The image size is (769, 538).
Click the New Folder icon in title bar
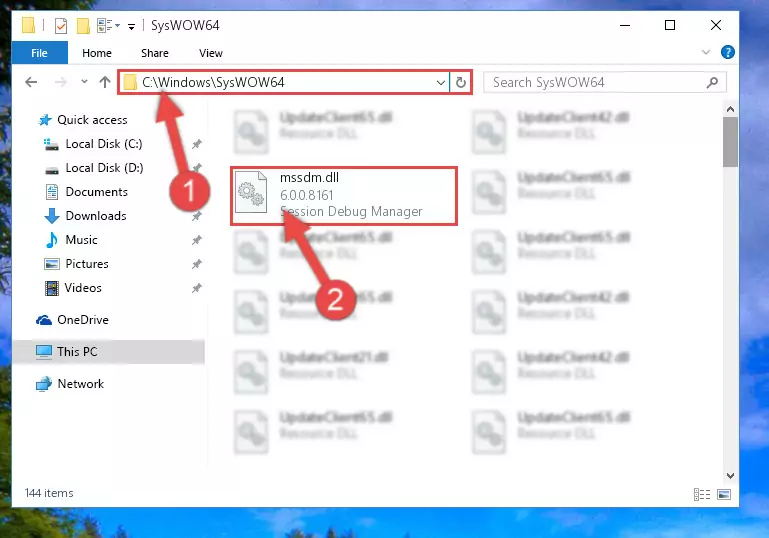point(83,26)
